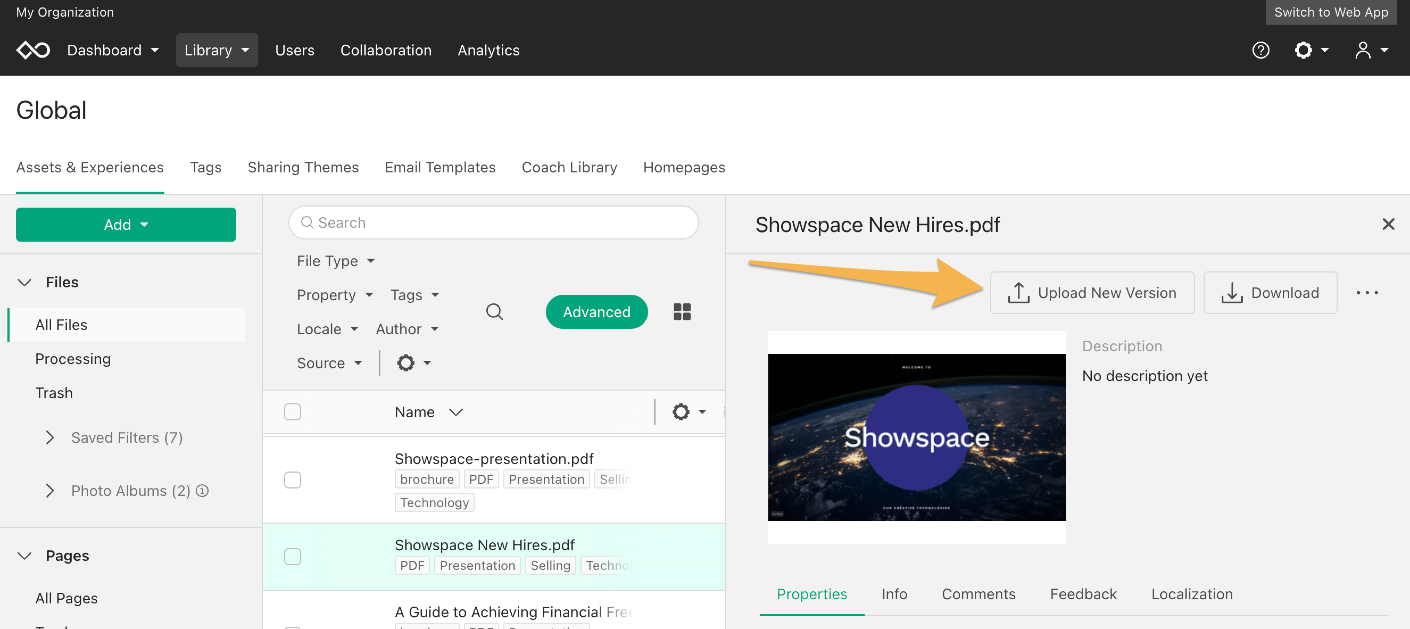This screenshot has width=1410, height=629.
Task: Go to Users in the top menu
Action: pyautogui.click(x=295, y=50)
